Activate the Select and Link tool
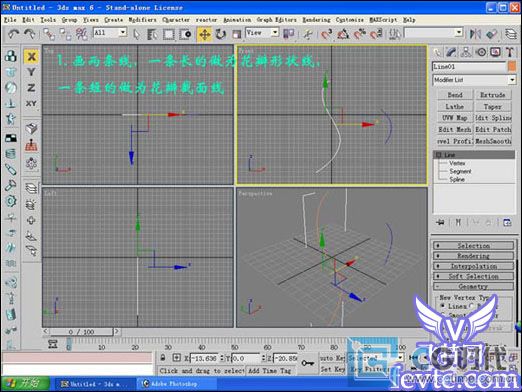The height and width of the screenshot is (392, 522). [x=49, y=34]
